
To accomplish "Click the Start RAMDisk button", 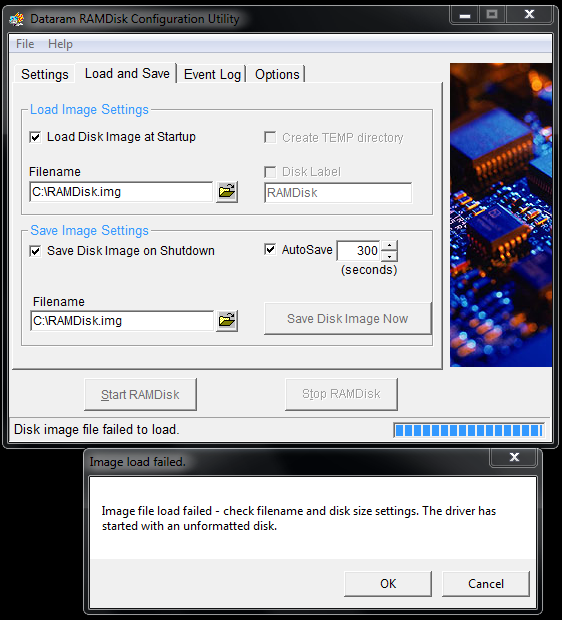I will click(x=140, y=394).
